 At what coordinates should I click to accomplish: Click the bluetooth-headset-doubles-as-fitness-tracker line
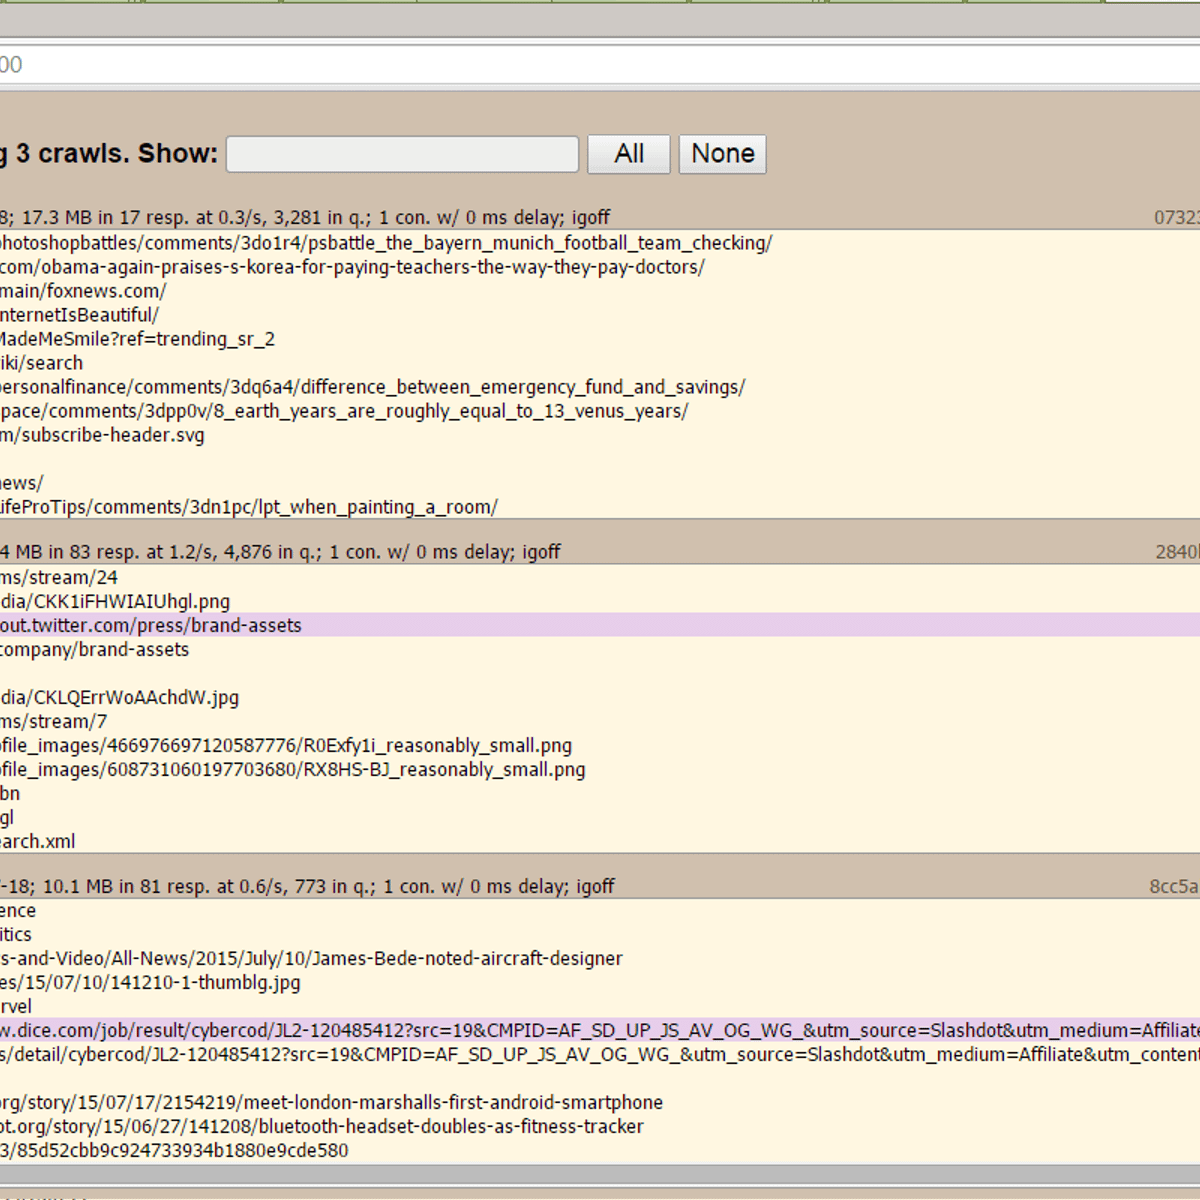[x=321, y=1126]
